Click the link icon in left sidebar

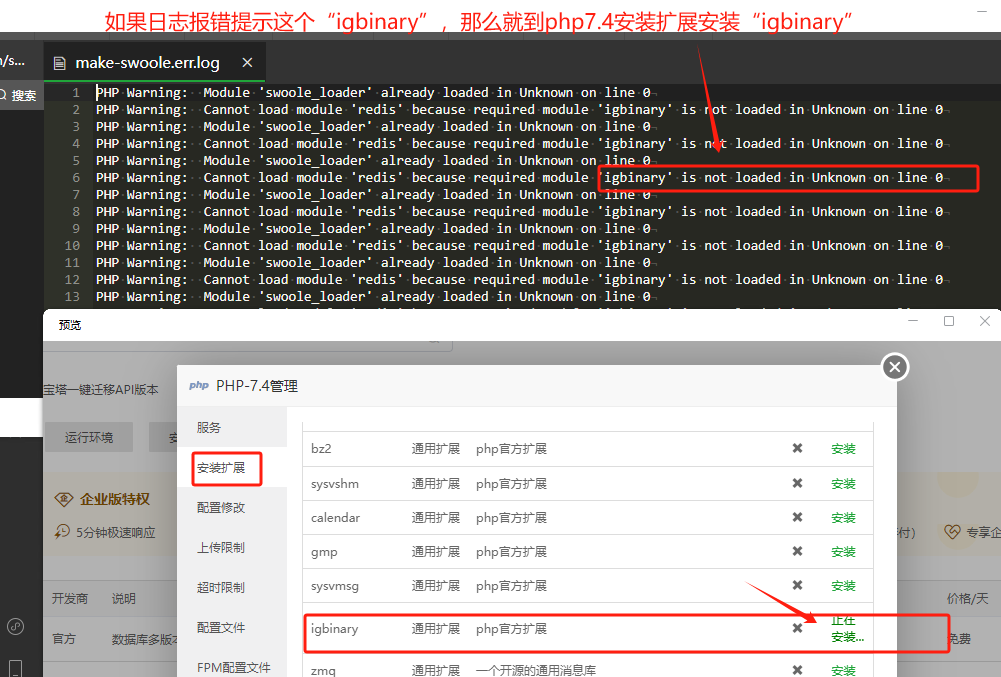(x=16, y=627)
